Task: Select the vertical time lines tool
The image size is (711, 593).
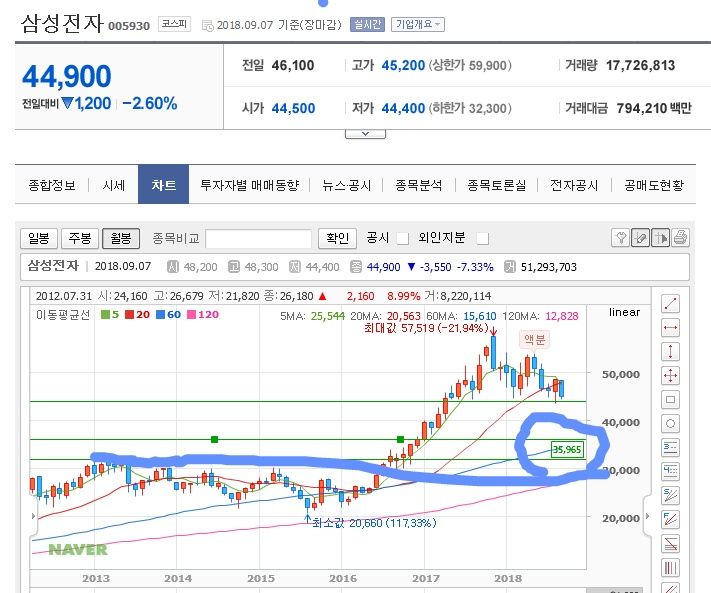Action: coord(670,568)
